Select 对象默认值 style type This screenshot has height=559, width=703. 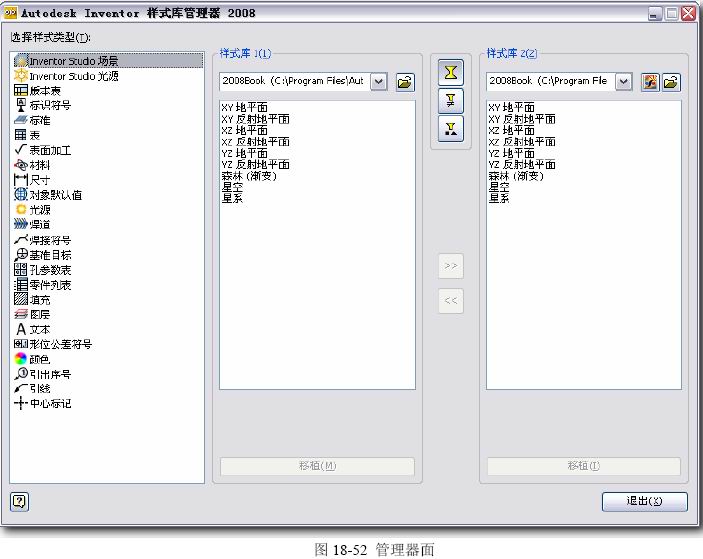[48, 195]
